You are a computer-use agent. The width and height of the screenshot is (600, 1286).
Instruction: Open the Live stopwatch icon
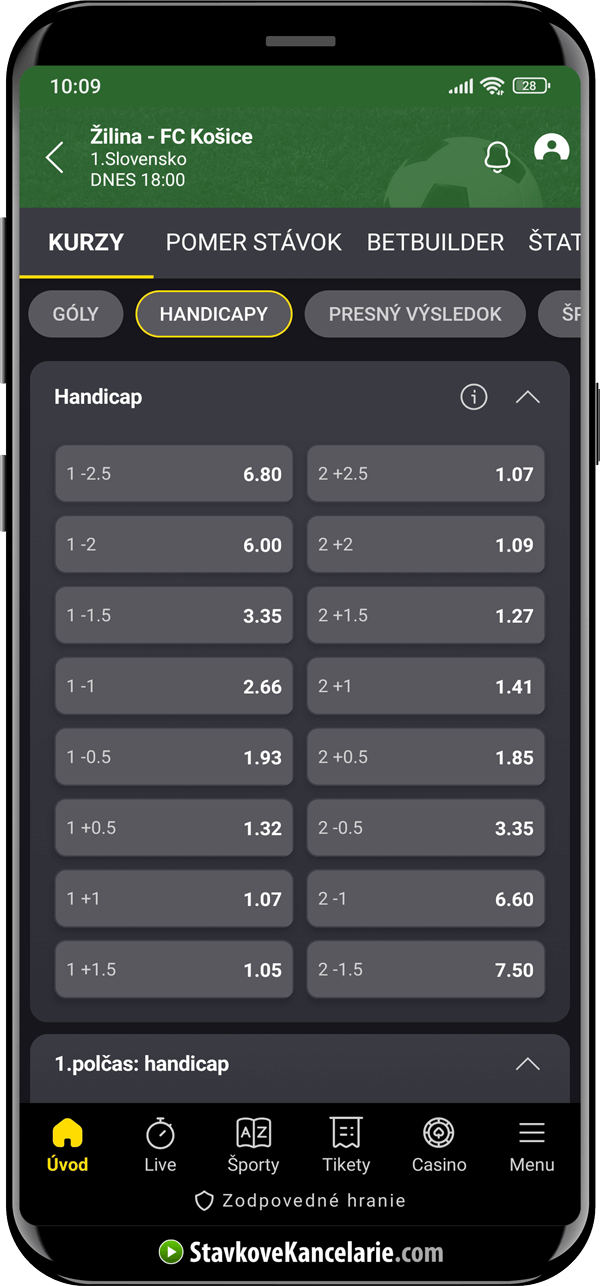coord(160,1133)
